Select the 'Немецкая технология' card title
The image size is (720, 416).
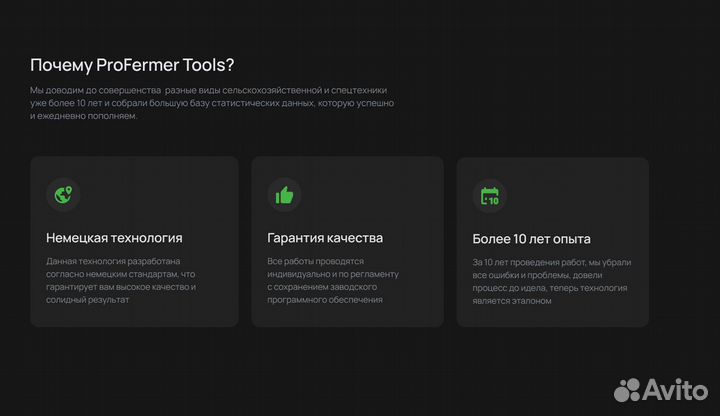pos(114,238)
